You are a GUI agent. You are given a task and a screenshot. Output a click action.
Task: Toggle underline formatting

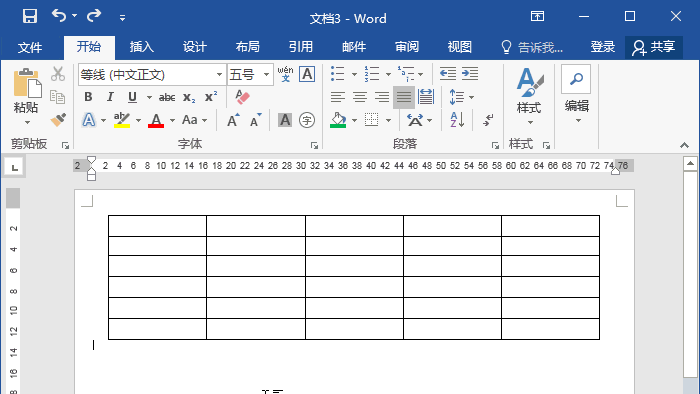[132, 97]
